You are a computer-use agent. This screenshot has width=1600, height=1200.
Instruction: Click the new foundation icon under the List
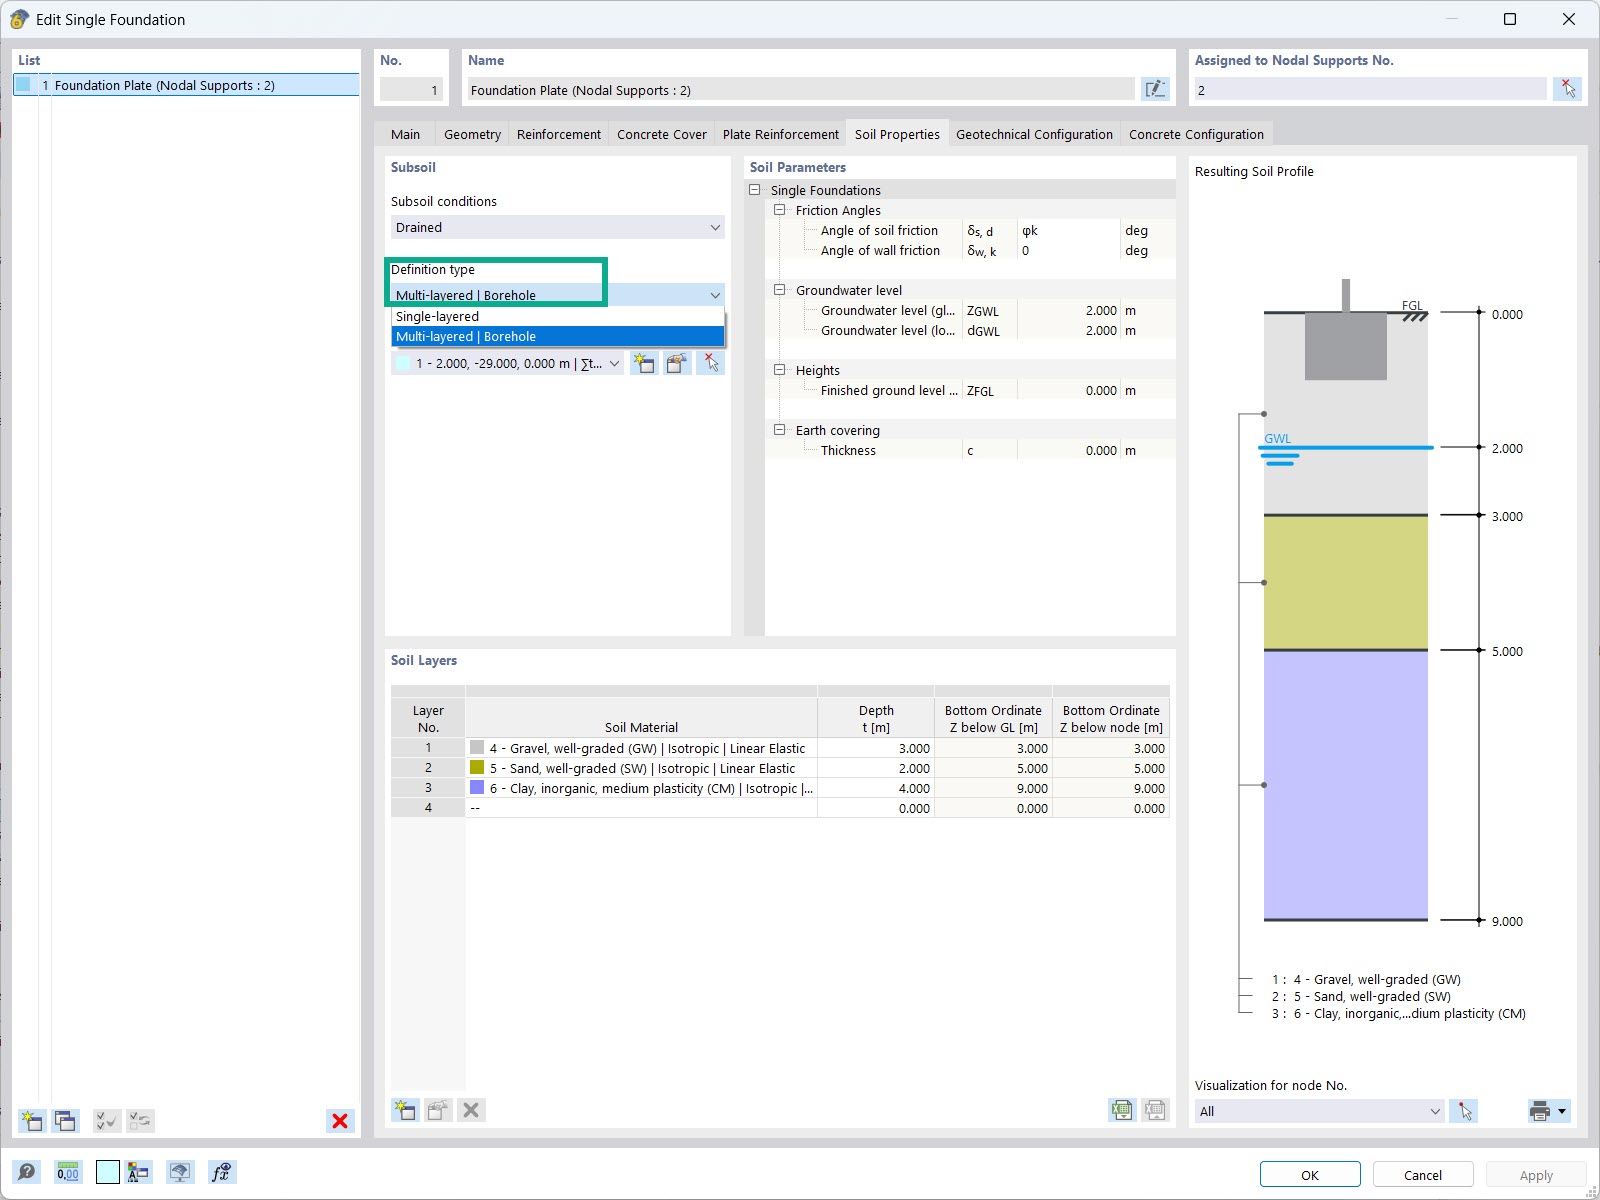click(32, 1121)
